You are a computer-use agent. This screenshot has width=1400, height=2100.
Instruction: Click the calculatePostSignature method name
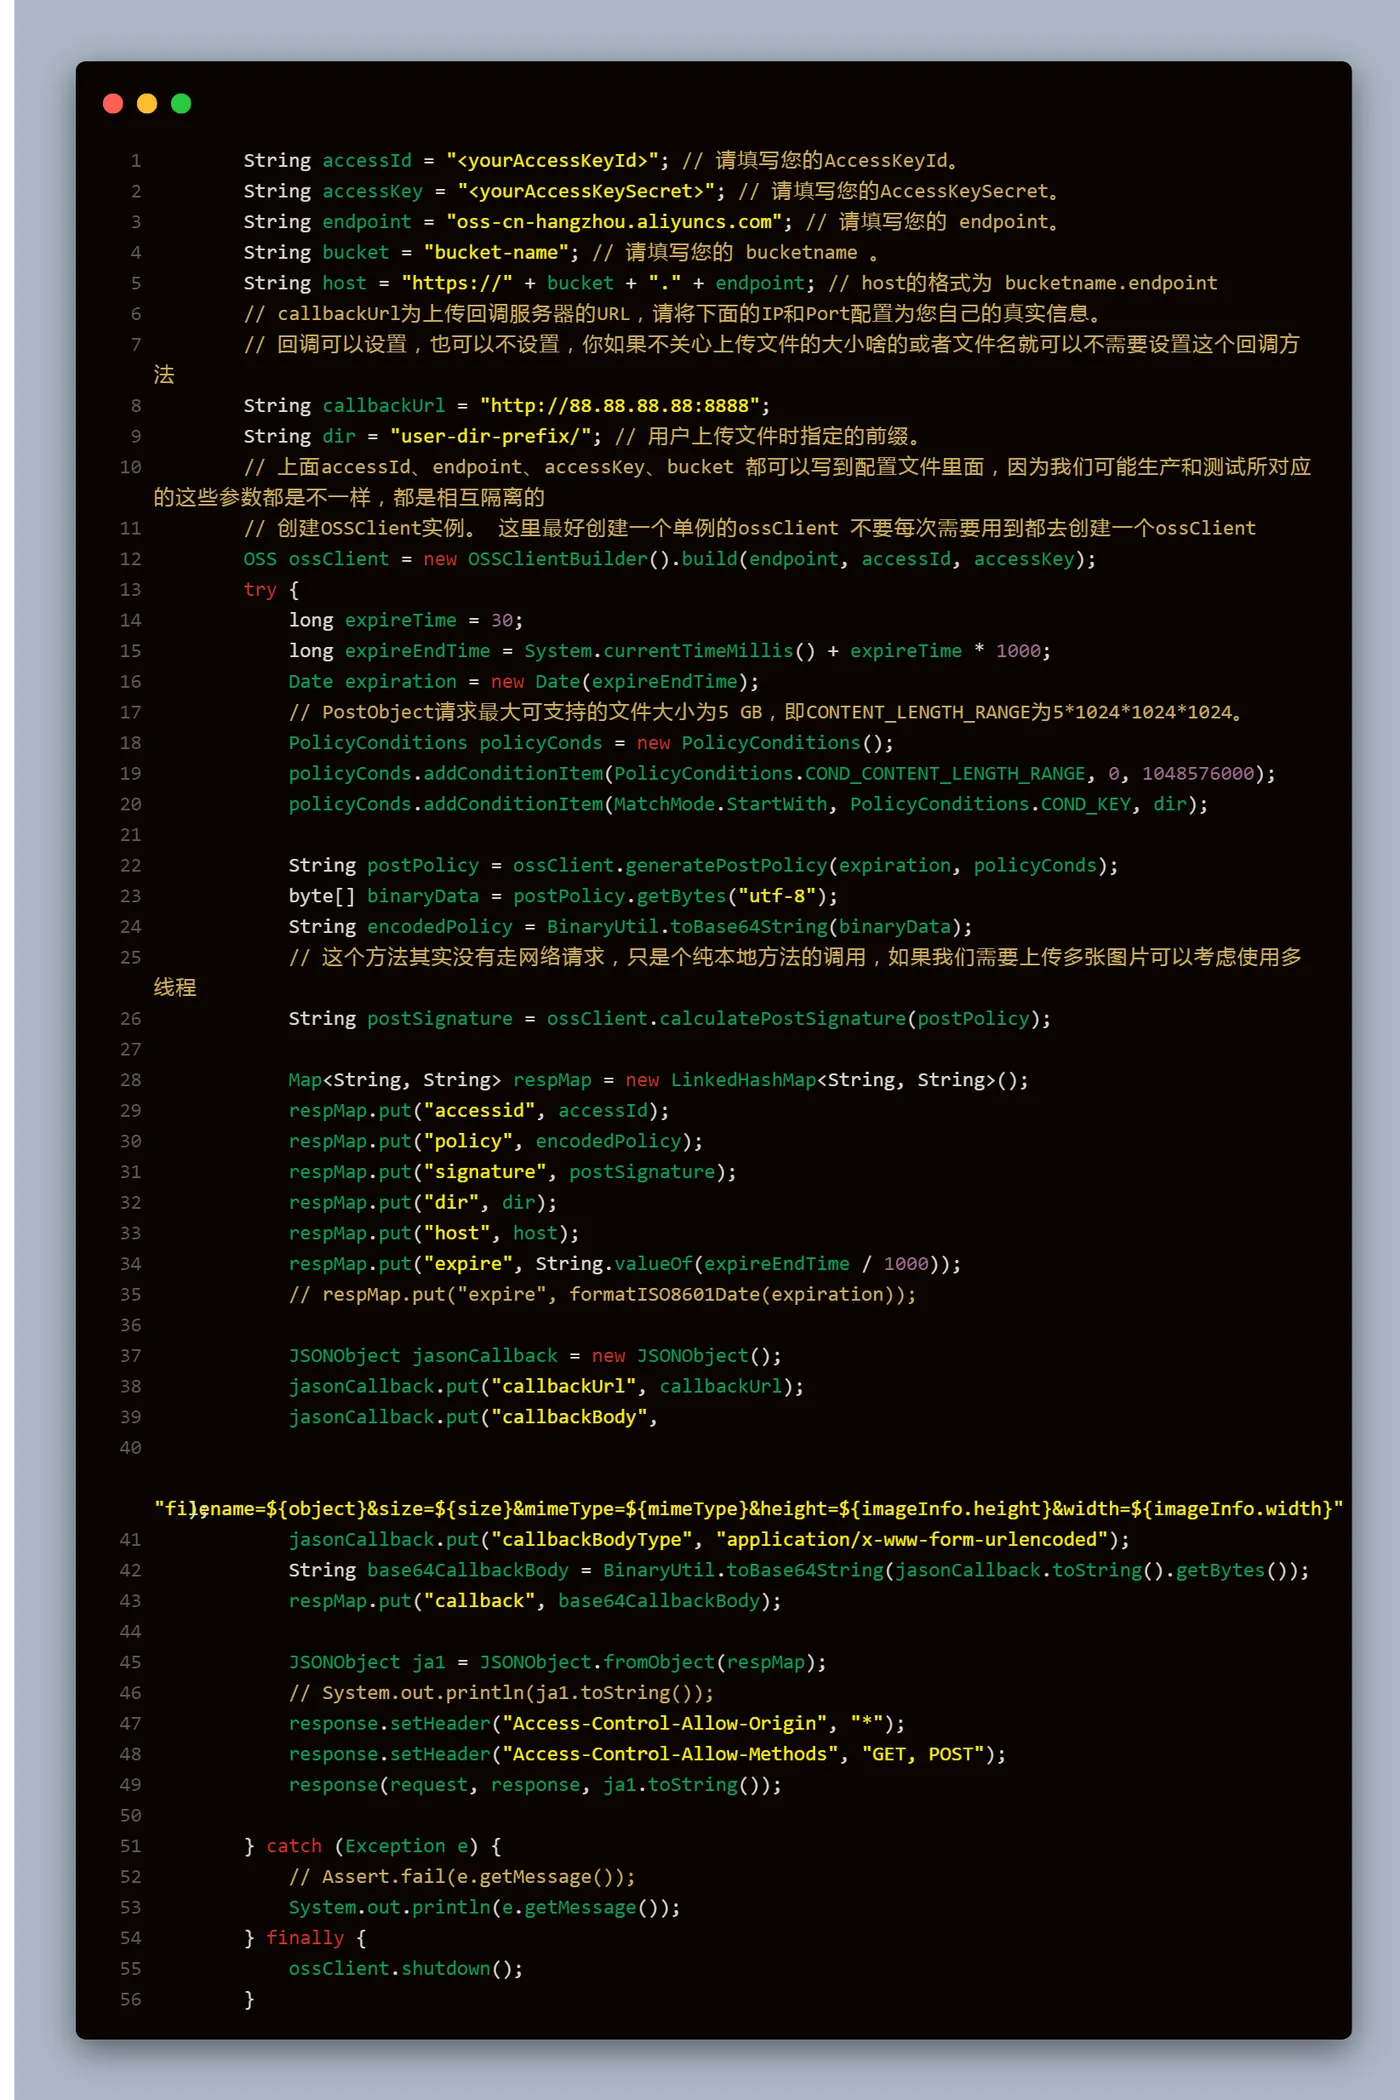point(783,1019)
